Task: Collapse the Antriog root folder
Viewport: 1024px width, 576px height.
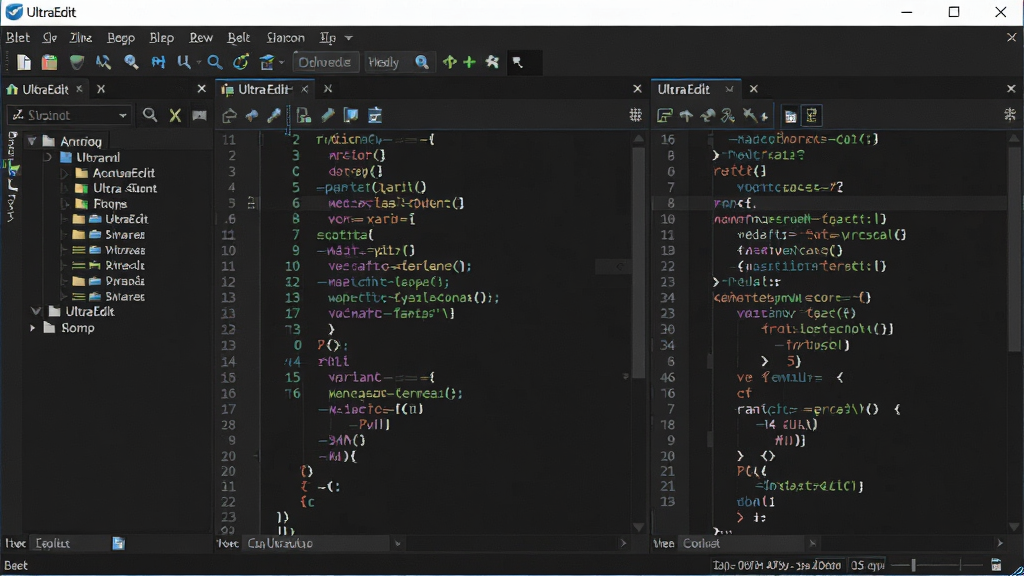Action: click(32, 141)
